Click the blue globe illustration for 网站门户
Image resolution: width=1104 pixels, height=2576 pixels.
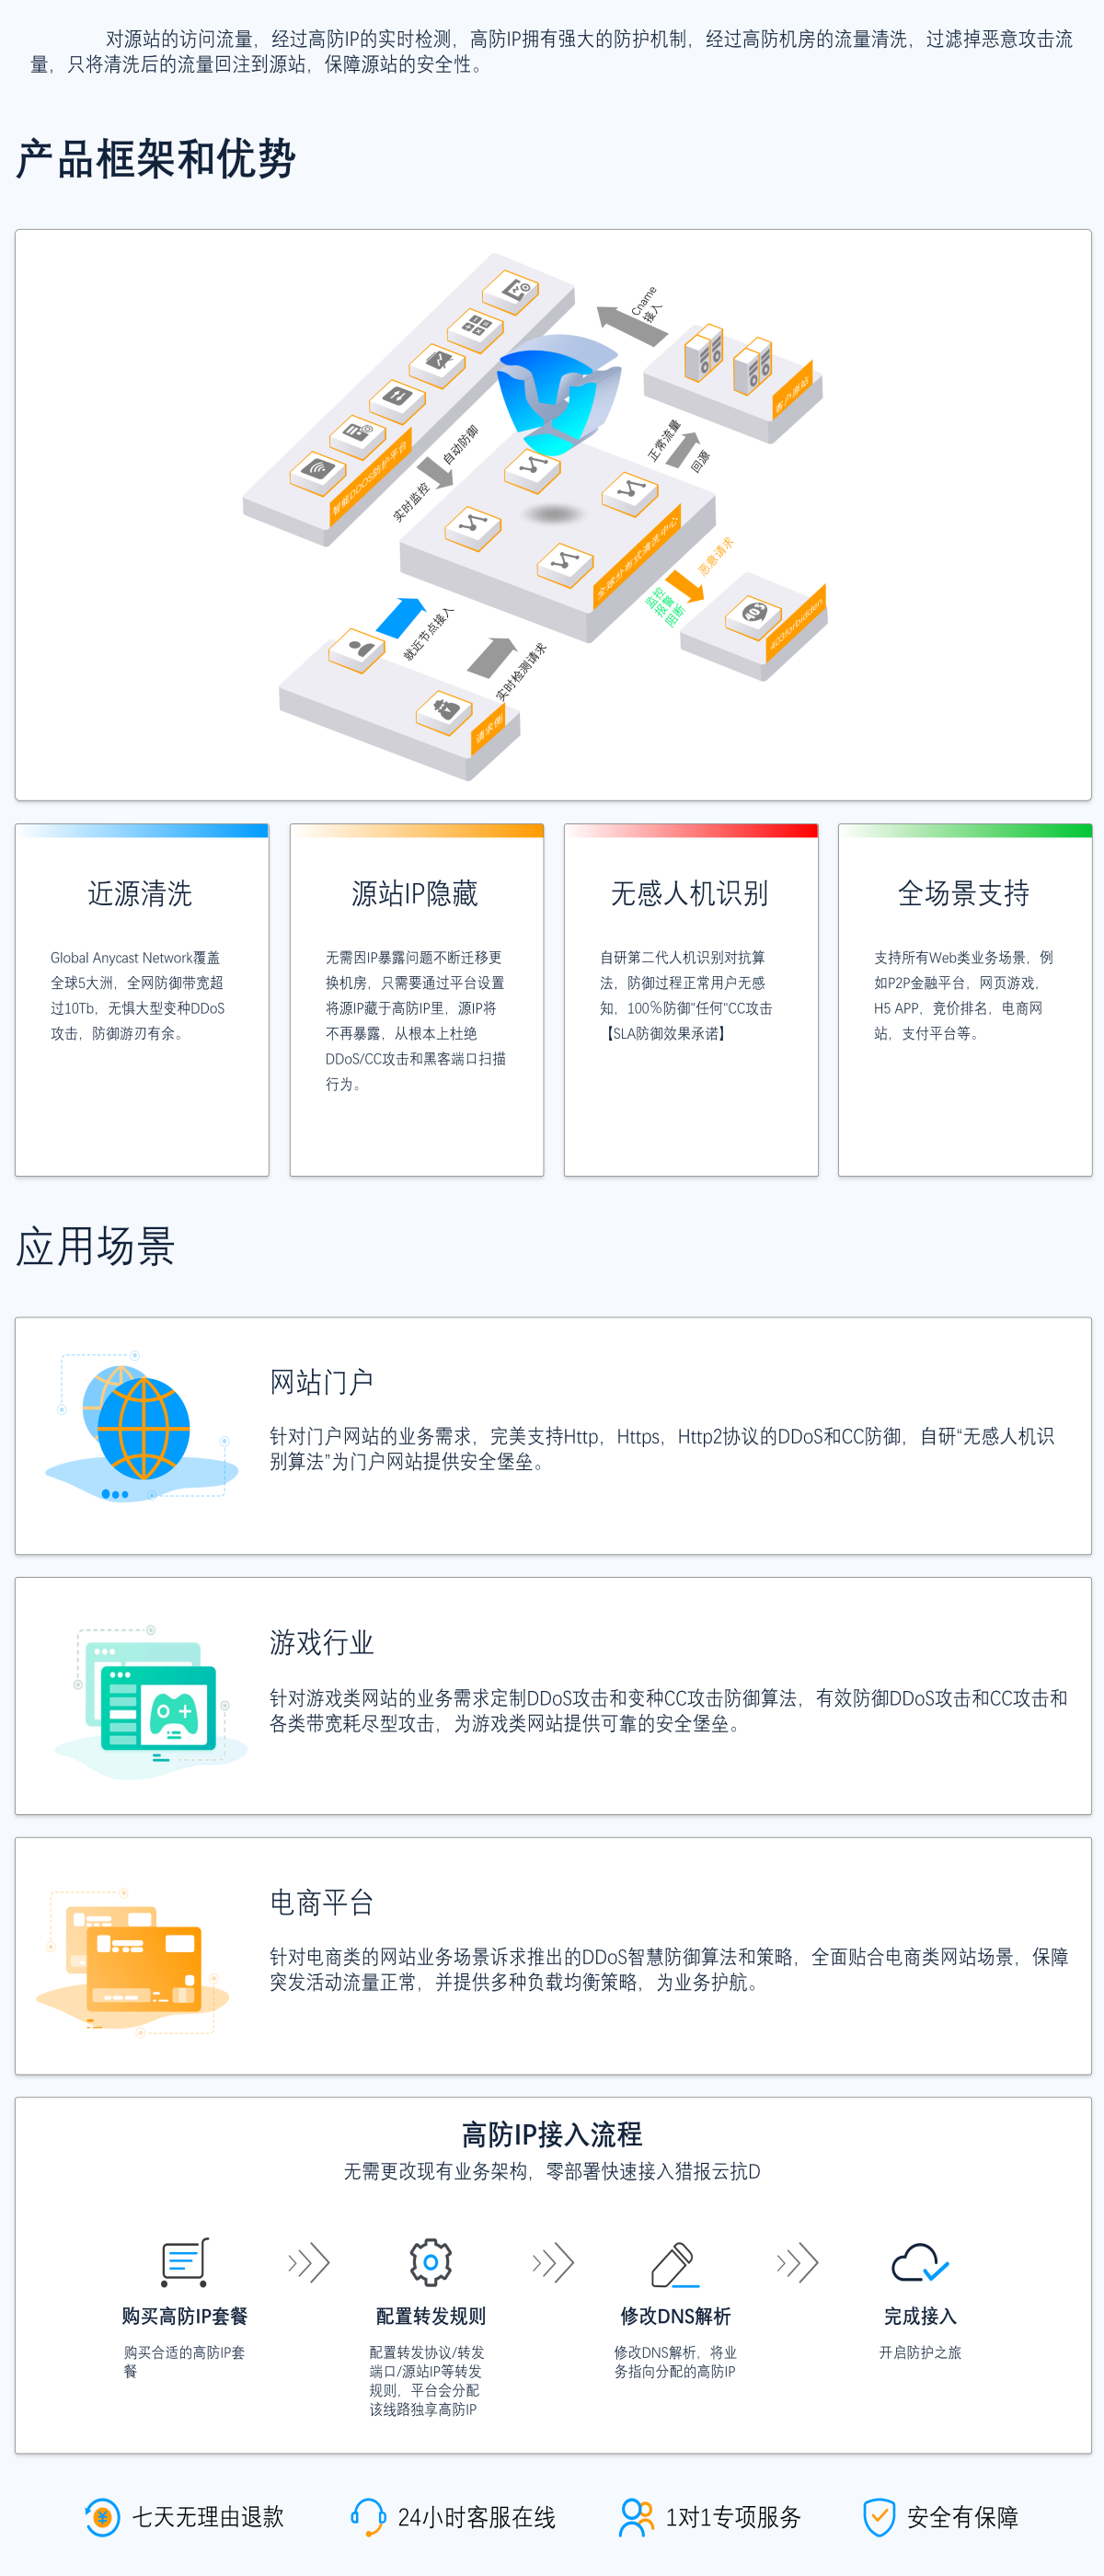point(140,1430)
